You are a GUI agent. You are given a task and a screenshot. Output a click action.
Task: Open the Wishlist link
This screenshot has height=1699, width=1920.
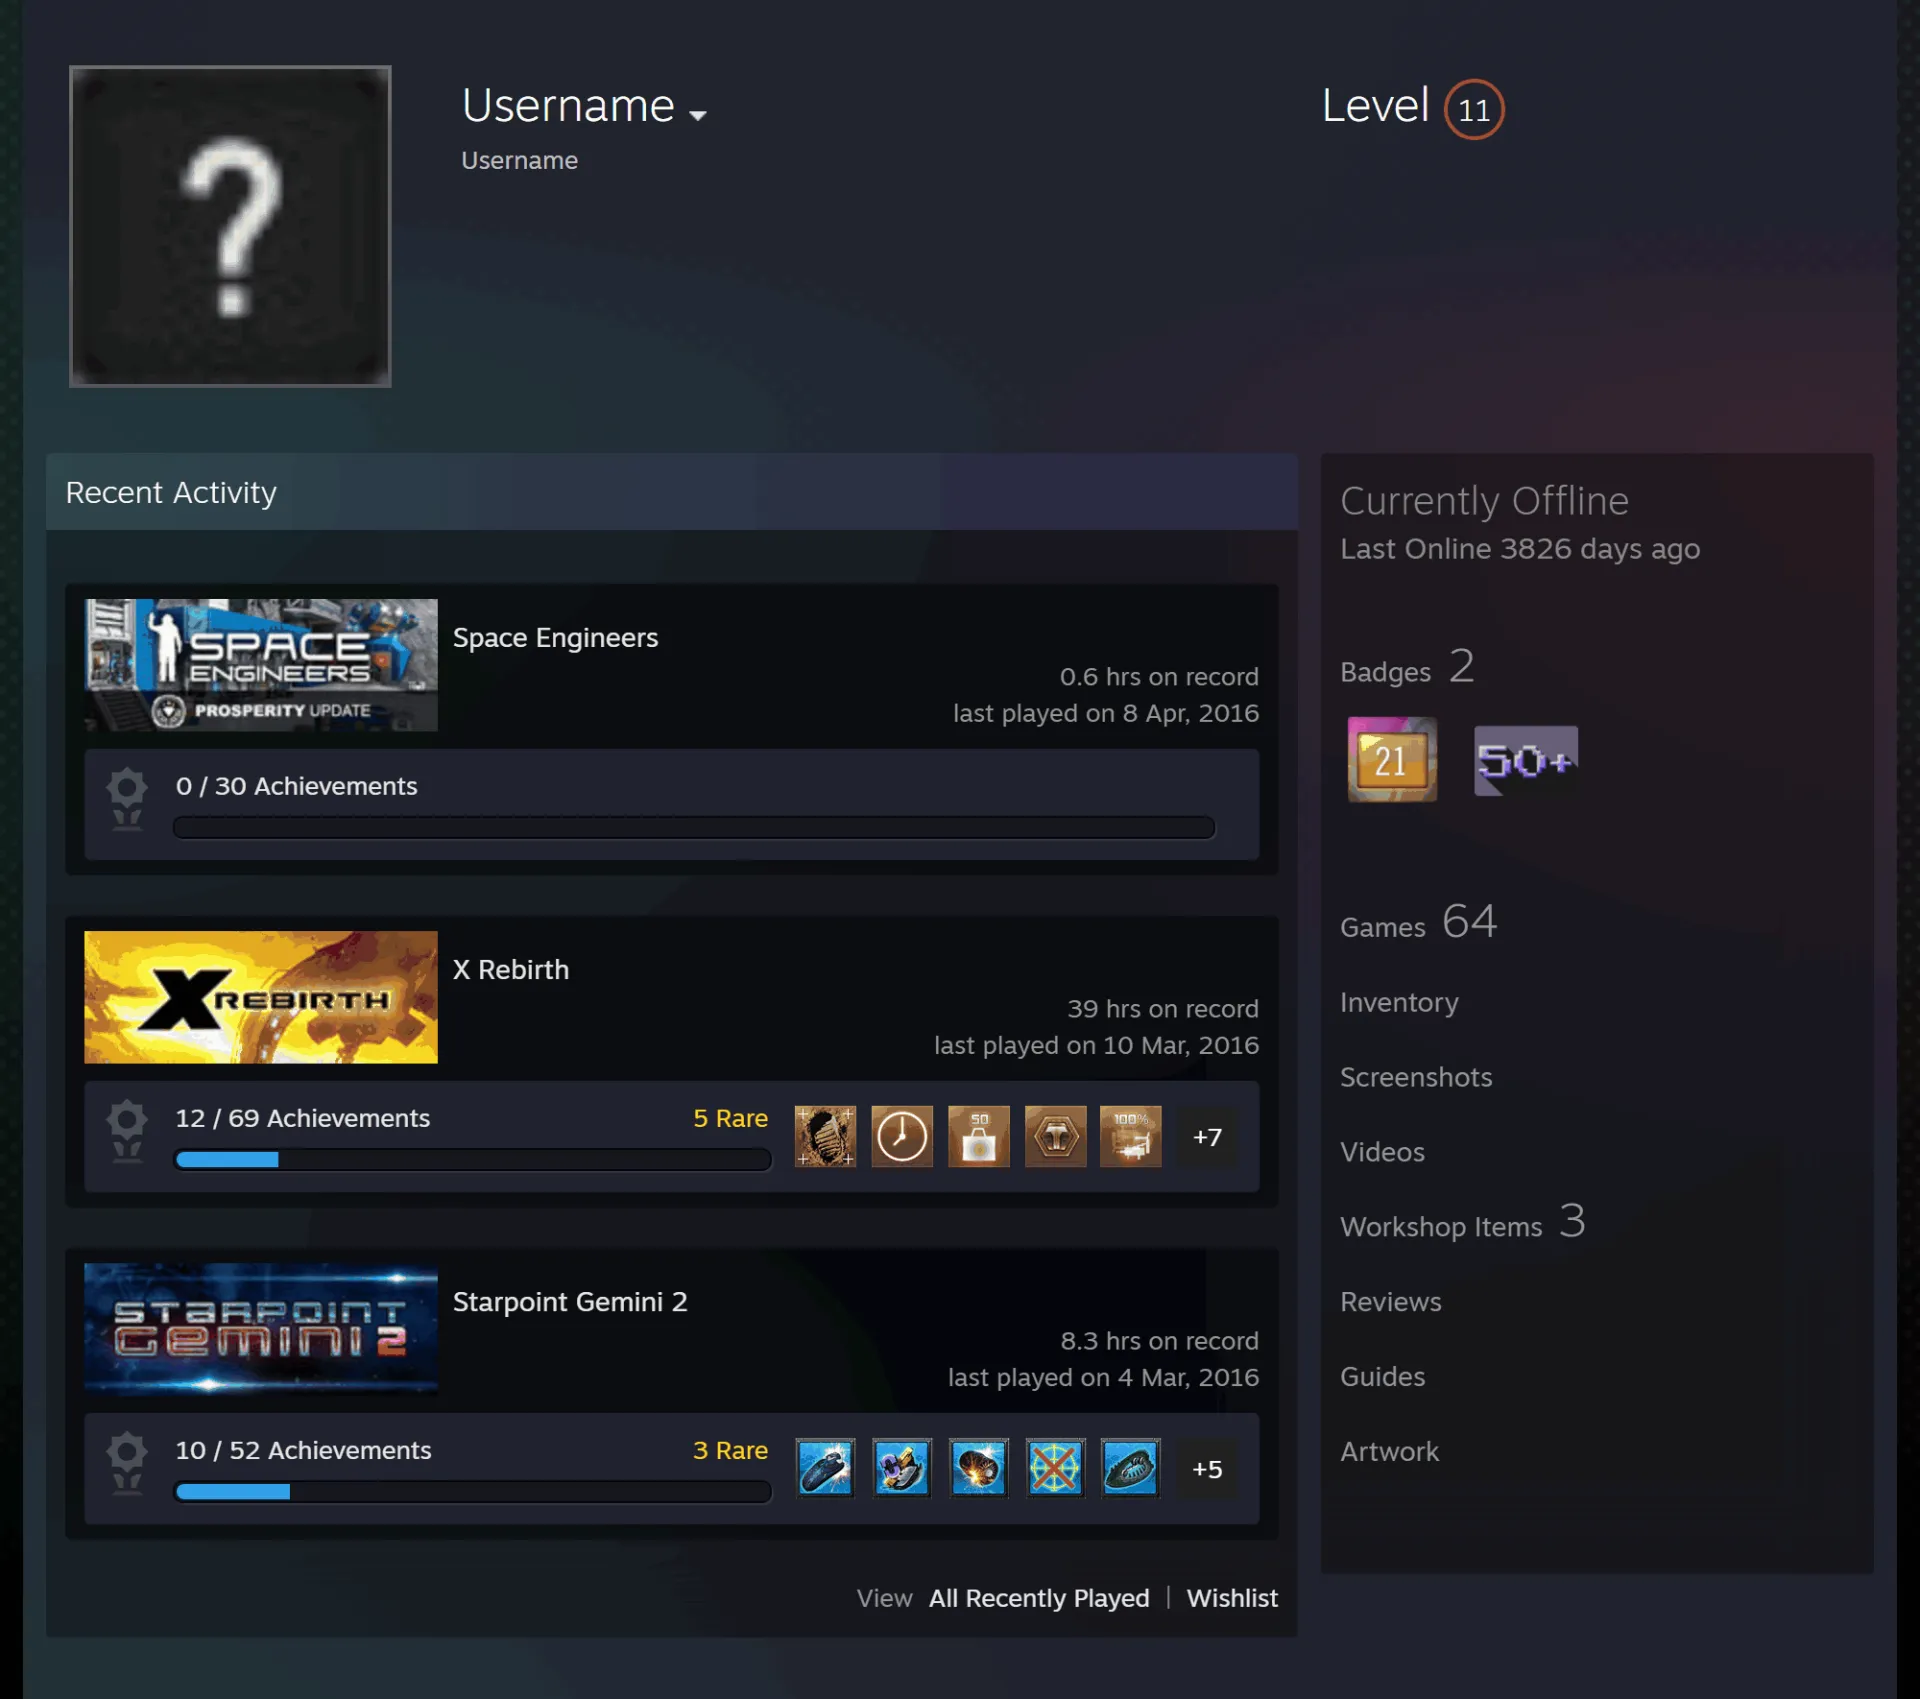(x=1232, y=1598)
